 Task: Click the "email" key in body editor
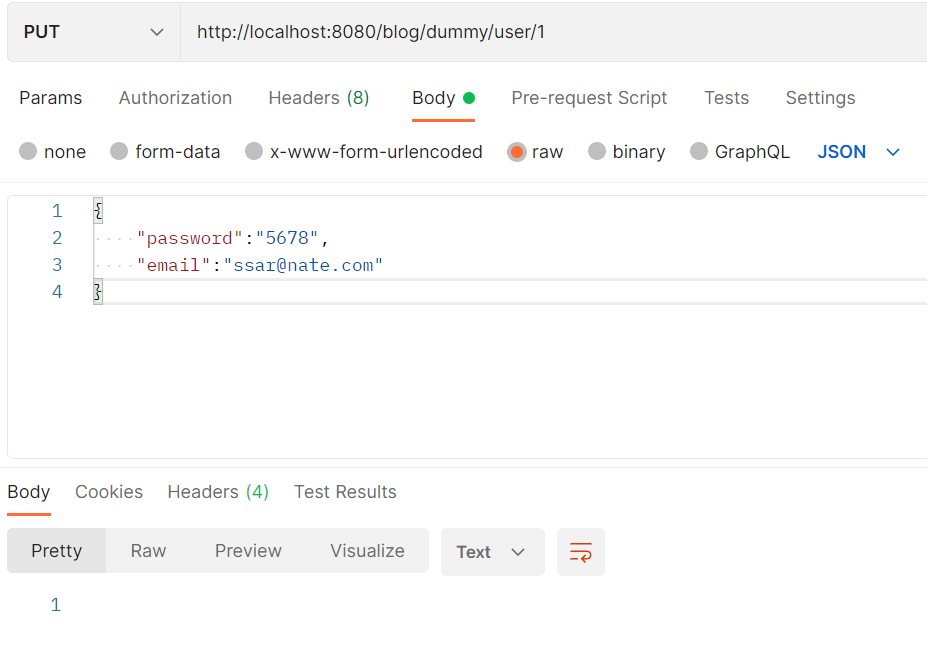173,265
